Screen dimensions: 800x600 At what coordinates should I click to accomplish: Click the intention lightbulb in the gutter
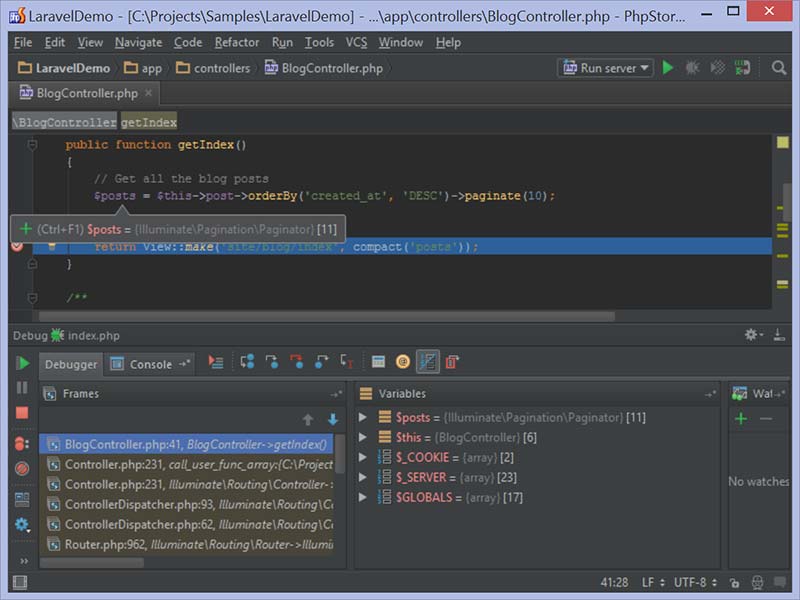(x=52, y=247)
